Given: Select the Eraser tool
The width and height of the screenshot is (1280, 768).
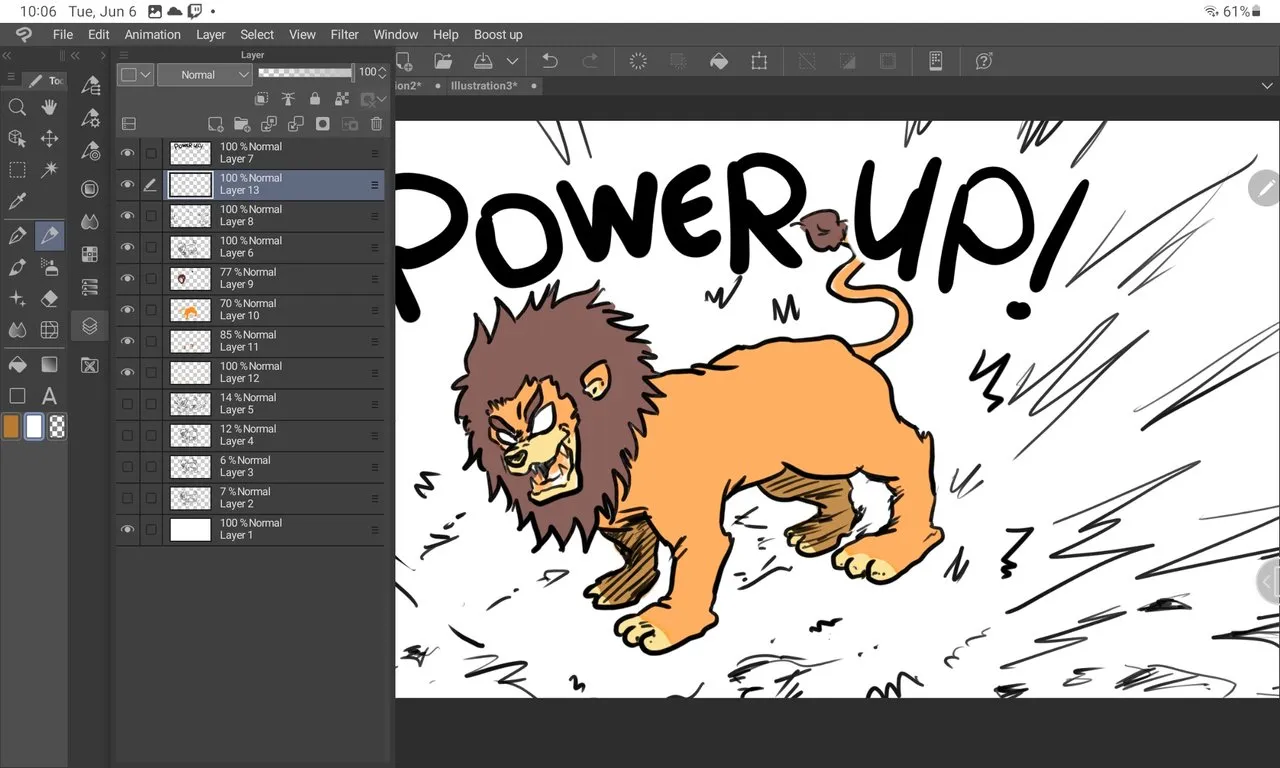Looking at the screenshot, I should pos(49,298).
